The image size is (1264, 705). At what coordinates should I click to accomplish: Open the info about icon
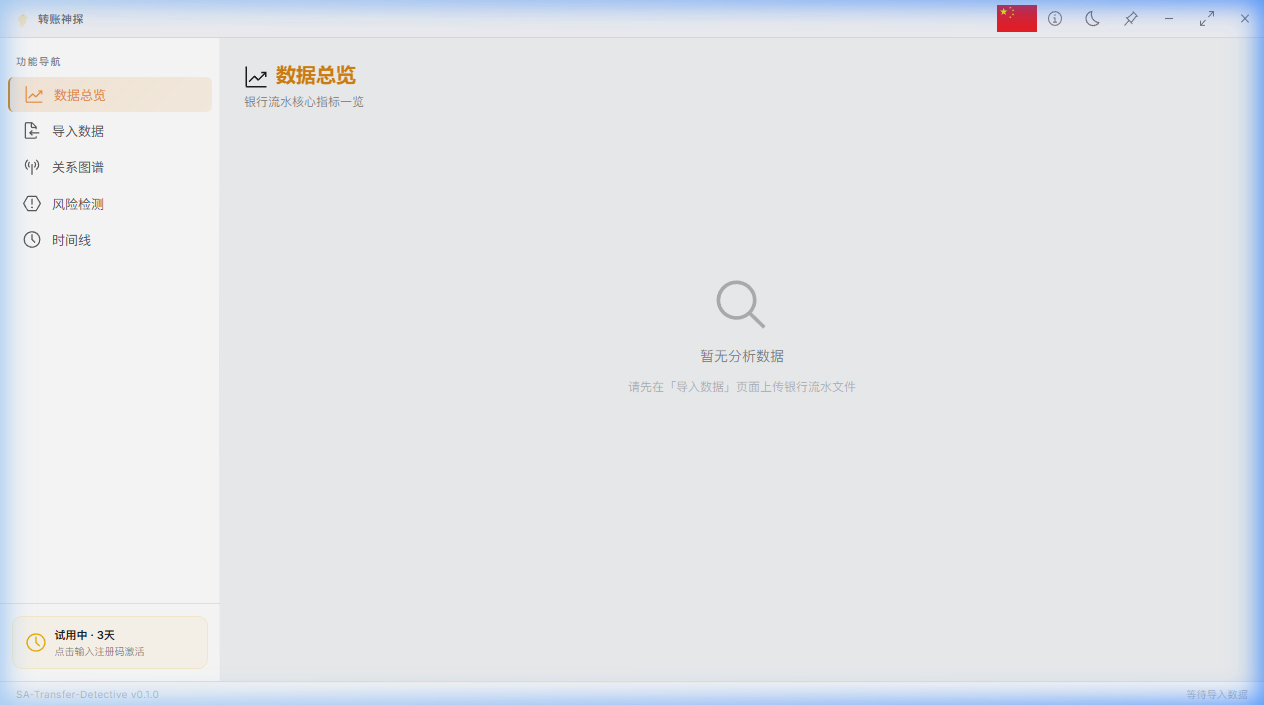pos(1055,19)
